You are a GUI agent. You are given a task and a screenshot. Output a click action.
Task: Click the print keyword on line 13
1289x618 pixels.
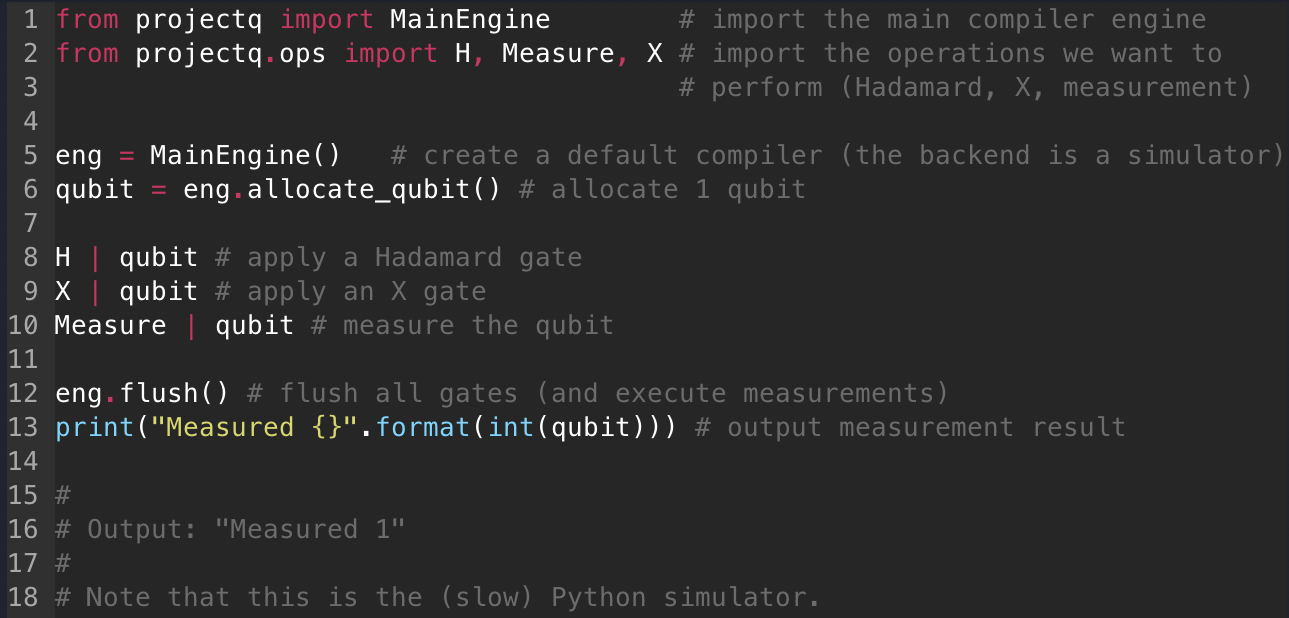tap(94, 427)
